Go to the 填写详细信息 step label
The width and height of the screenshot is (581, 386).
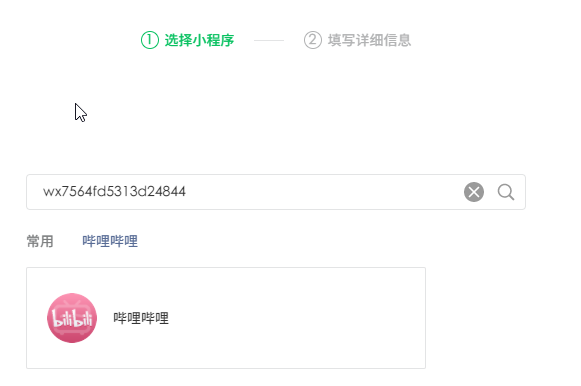[x=369, y=40]
